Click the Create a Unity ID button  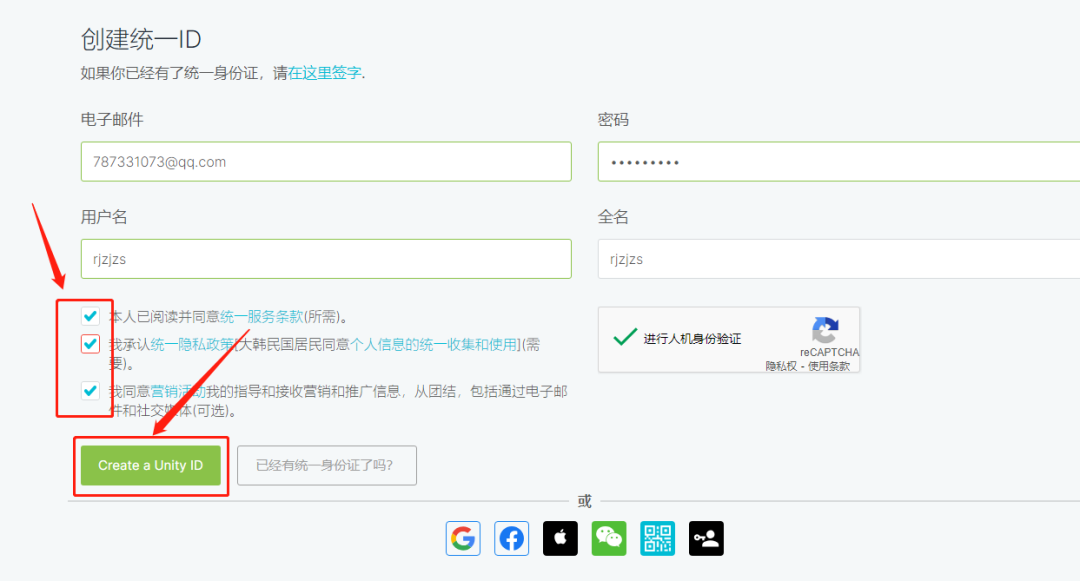[151, 465]
